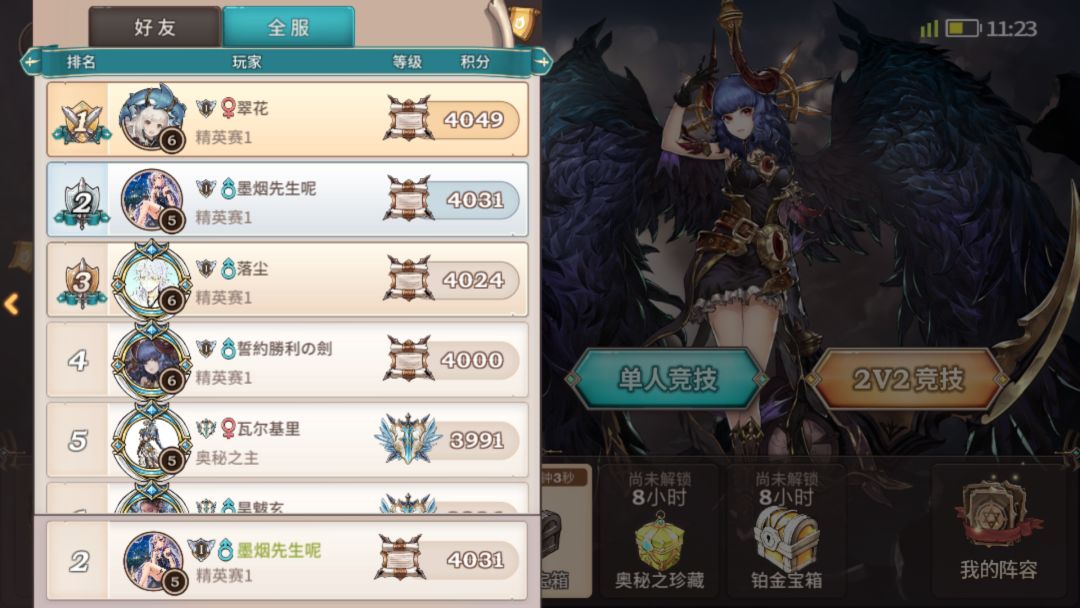Open player 翠花's avatar
The height and width of the screenshot is (608, 1080).
pyautogui.click(x=152, y=119)
